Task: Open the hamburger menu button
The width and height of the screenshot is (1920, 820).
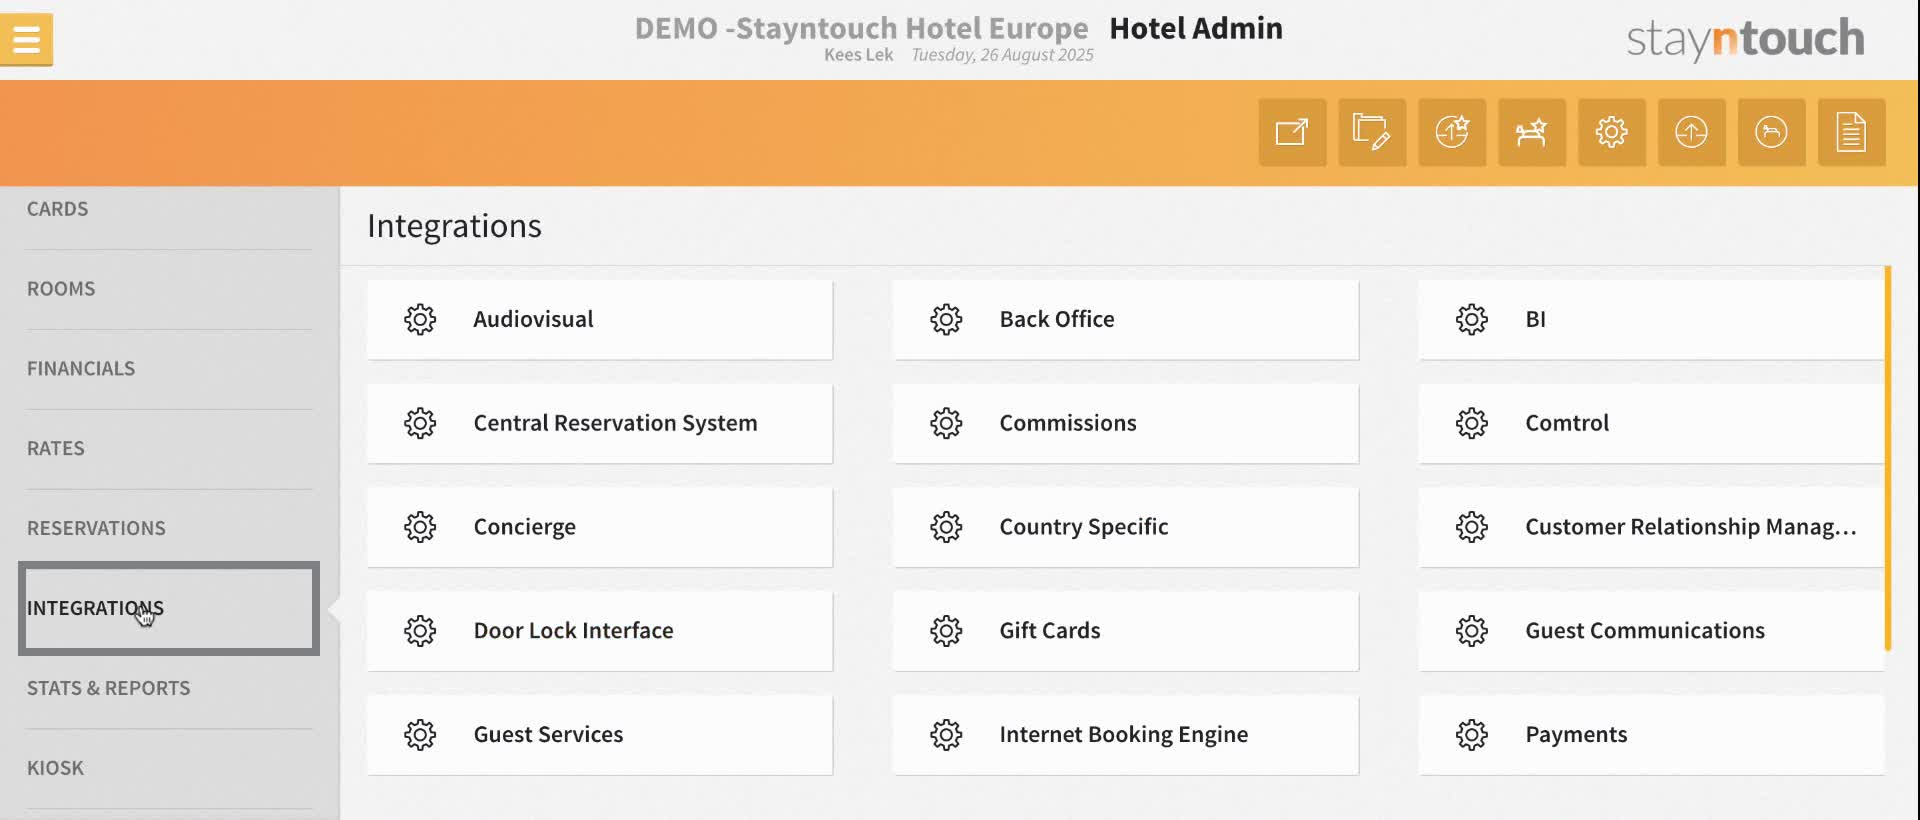Action: coord(26,40)
